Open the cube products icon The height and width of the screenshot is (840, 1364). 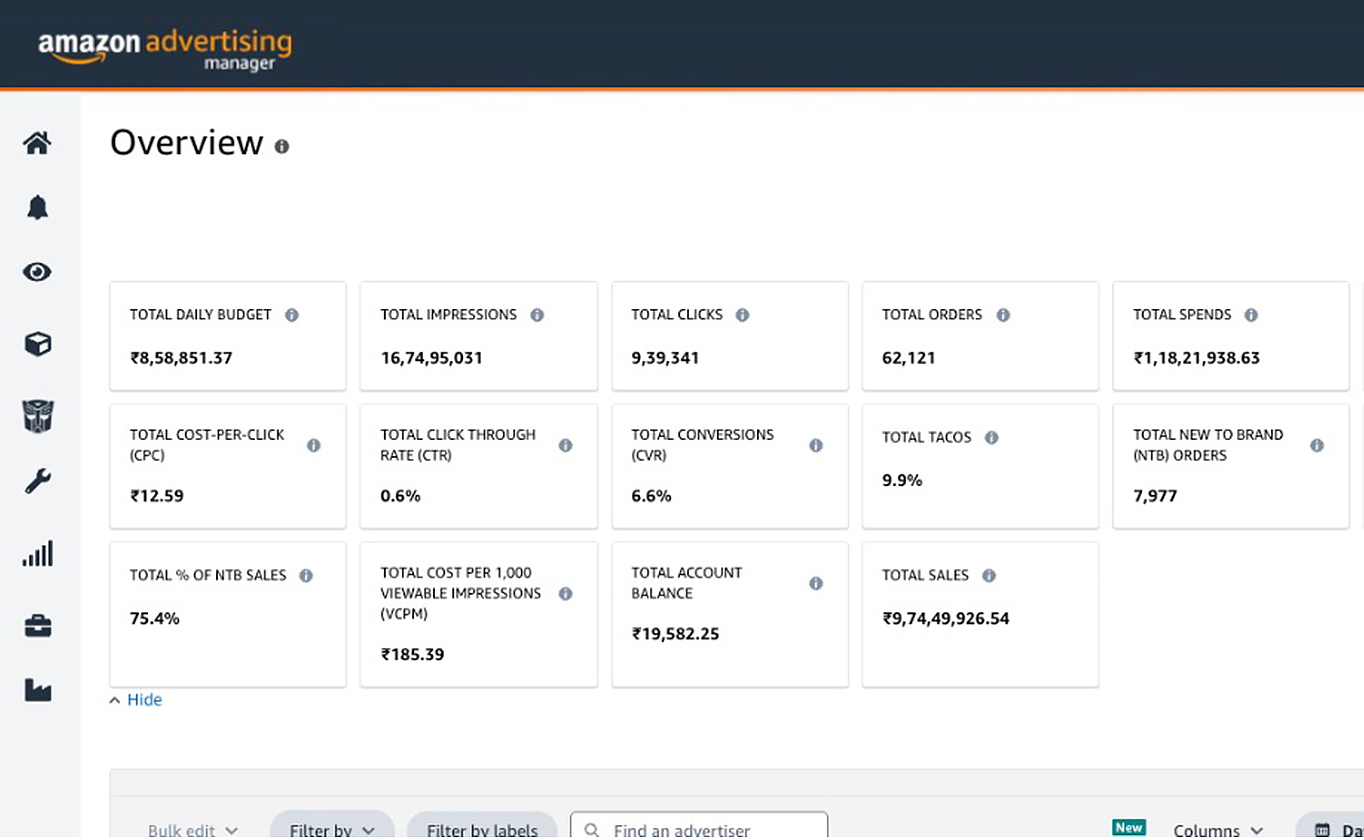pos(37,344)
